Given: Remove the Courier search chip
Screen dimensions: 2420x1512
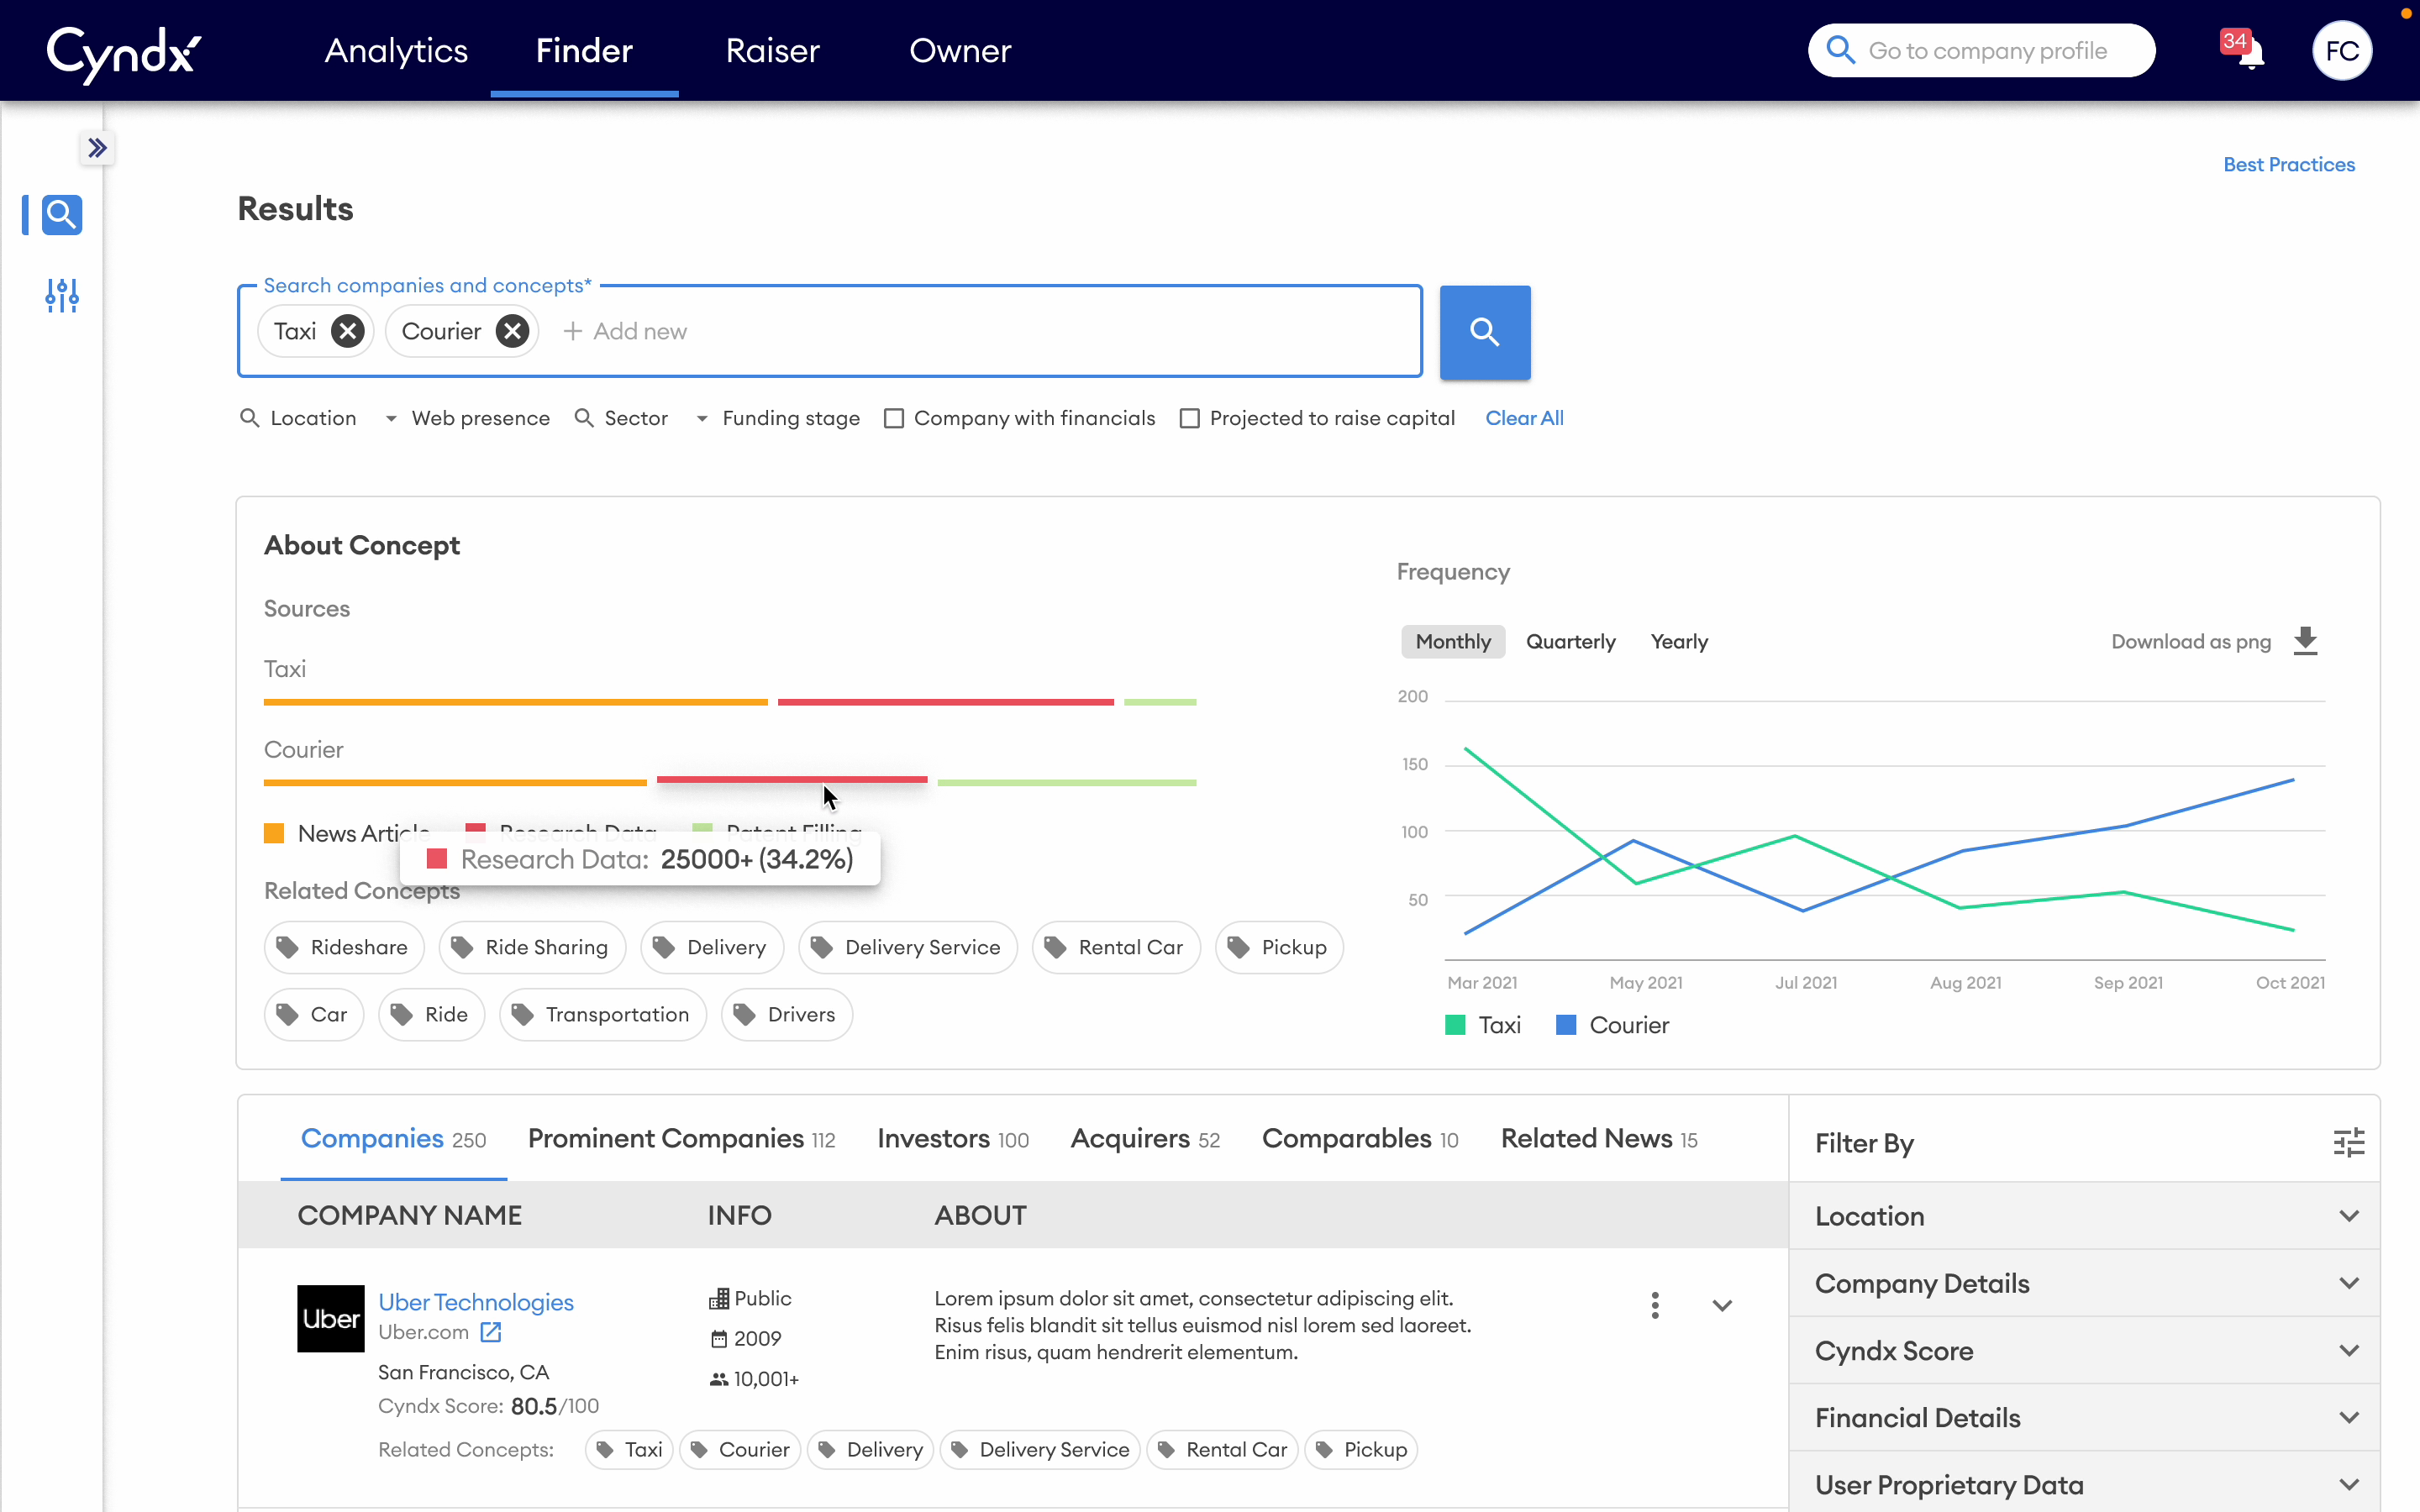Looking at the screenshot, I should tap(512, 331).
